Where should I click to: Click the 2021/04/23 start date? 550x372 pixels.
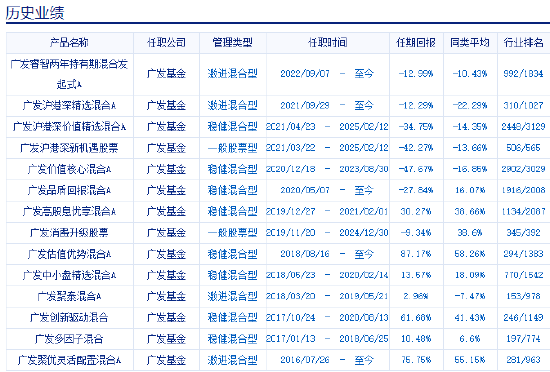[291, 127]
